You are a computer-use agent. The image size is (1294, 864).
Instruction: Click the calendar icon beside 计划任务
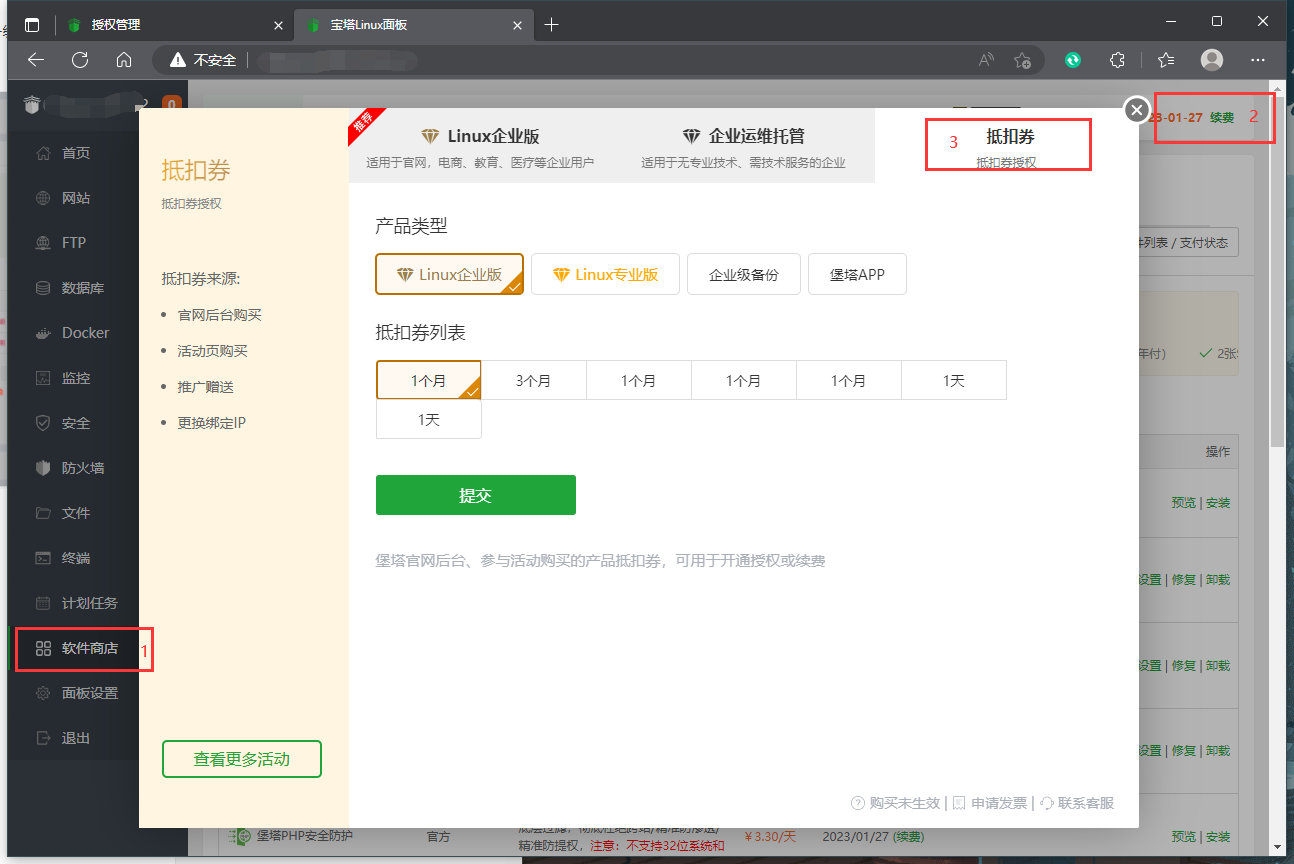(x=43, y=603)
